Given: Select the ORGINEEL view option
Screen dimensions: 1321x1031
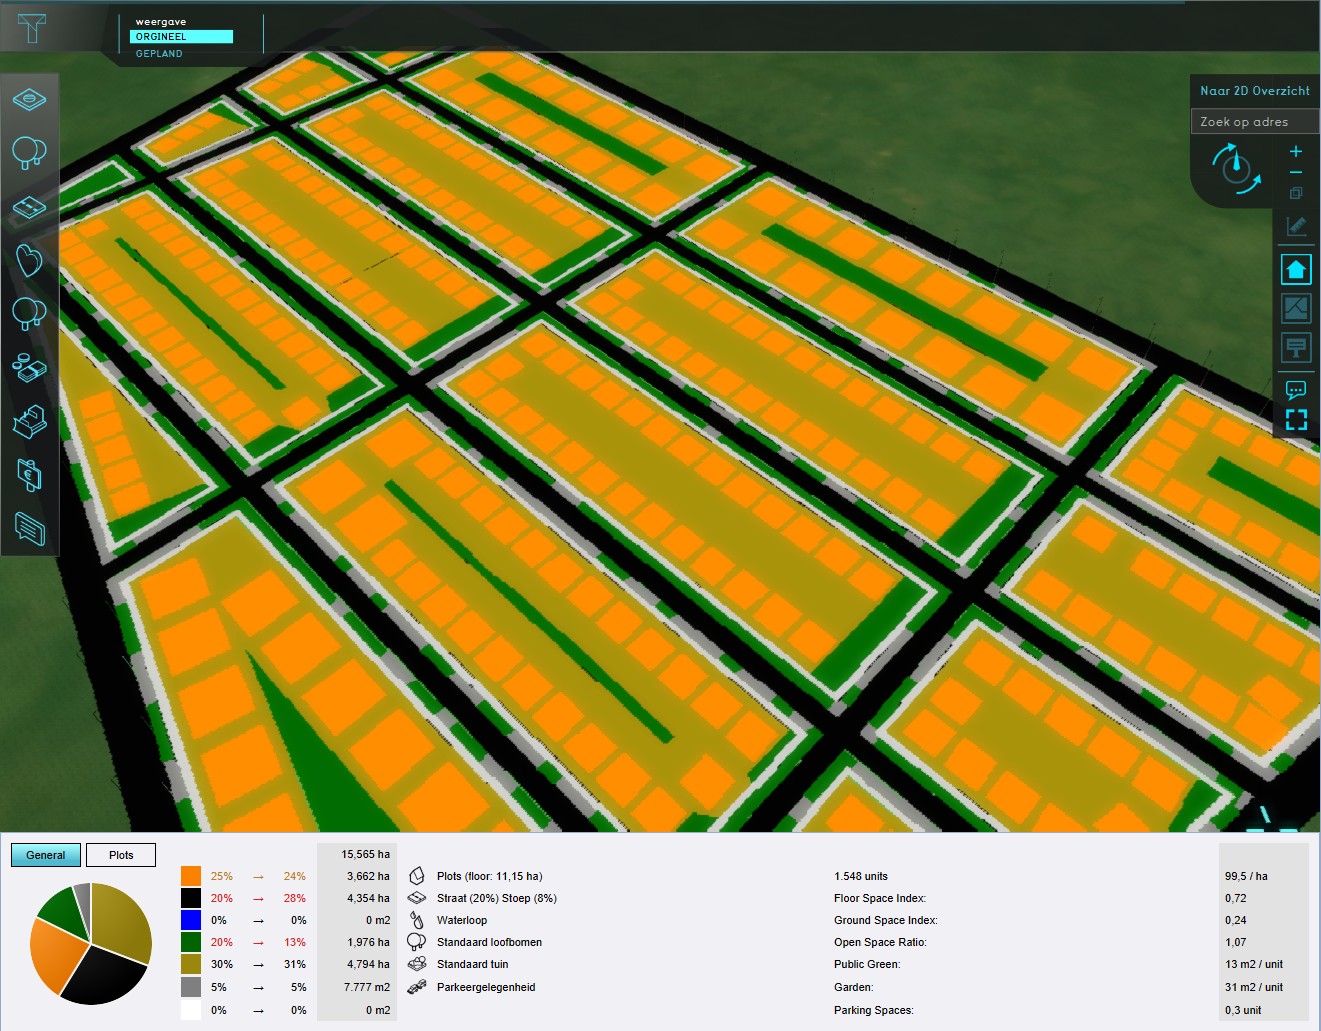Looking at the screenshot, I should (x=181, y=37).
